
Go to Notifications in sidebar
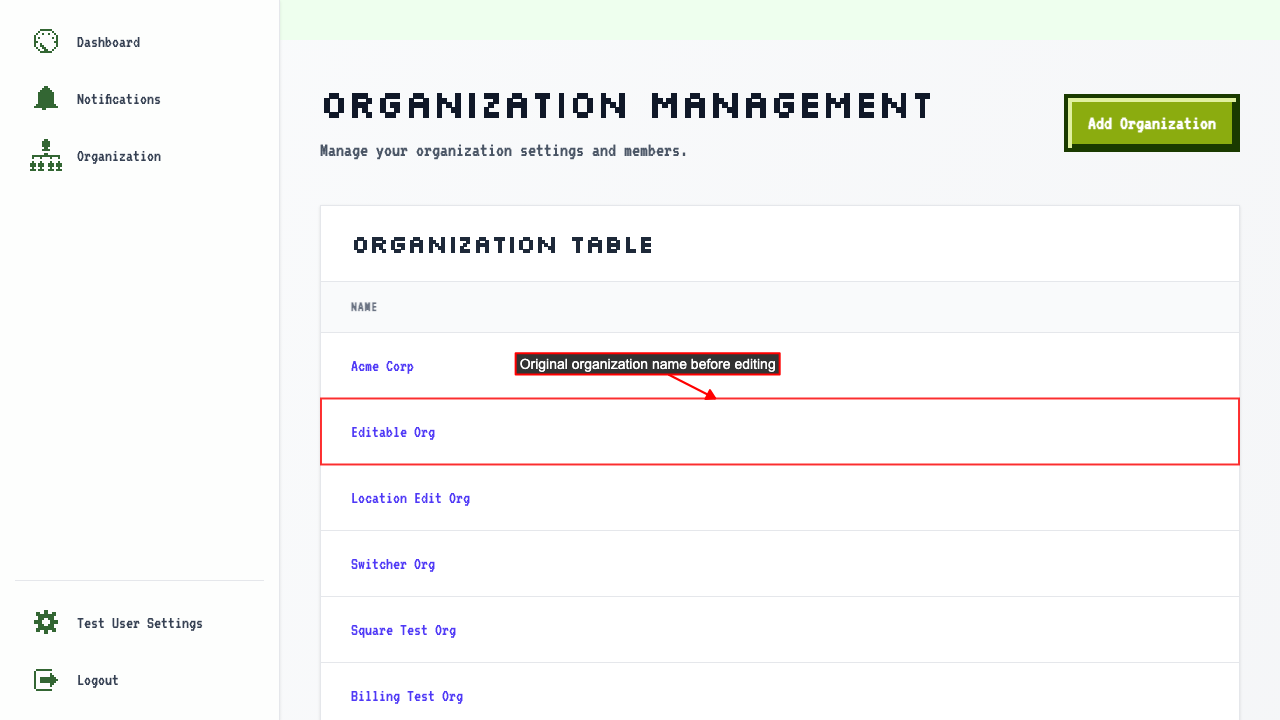tap(119, 99)
